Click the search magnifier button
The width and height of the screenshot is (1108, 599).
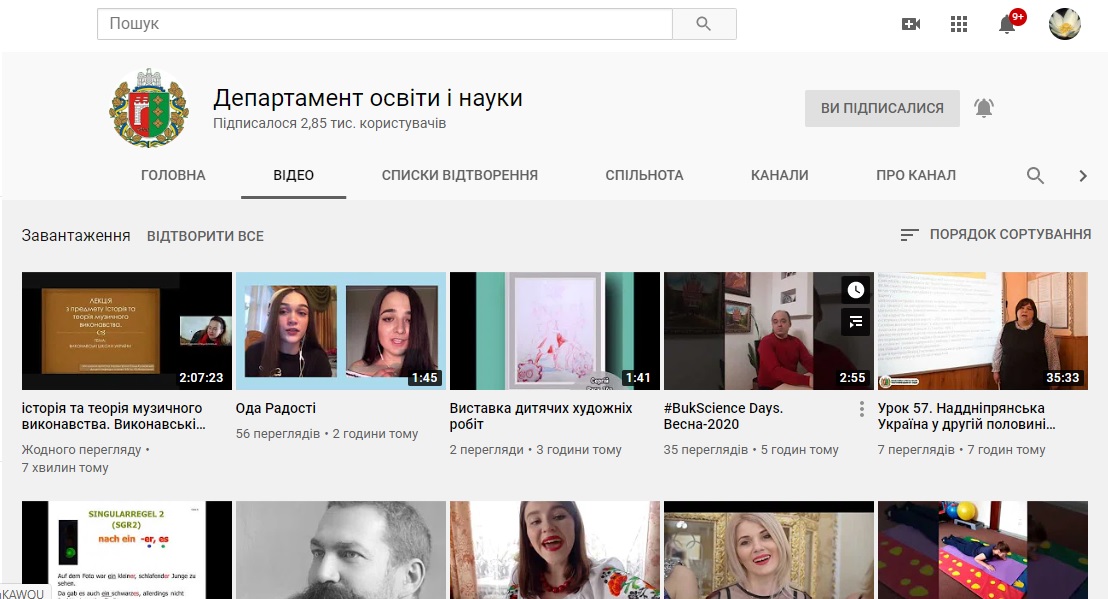704,24
